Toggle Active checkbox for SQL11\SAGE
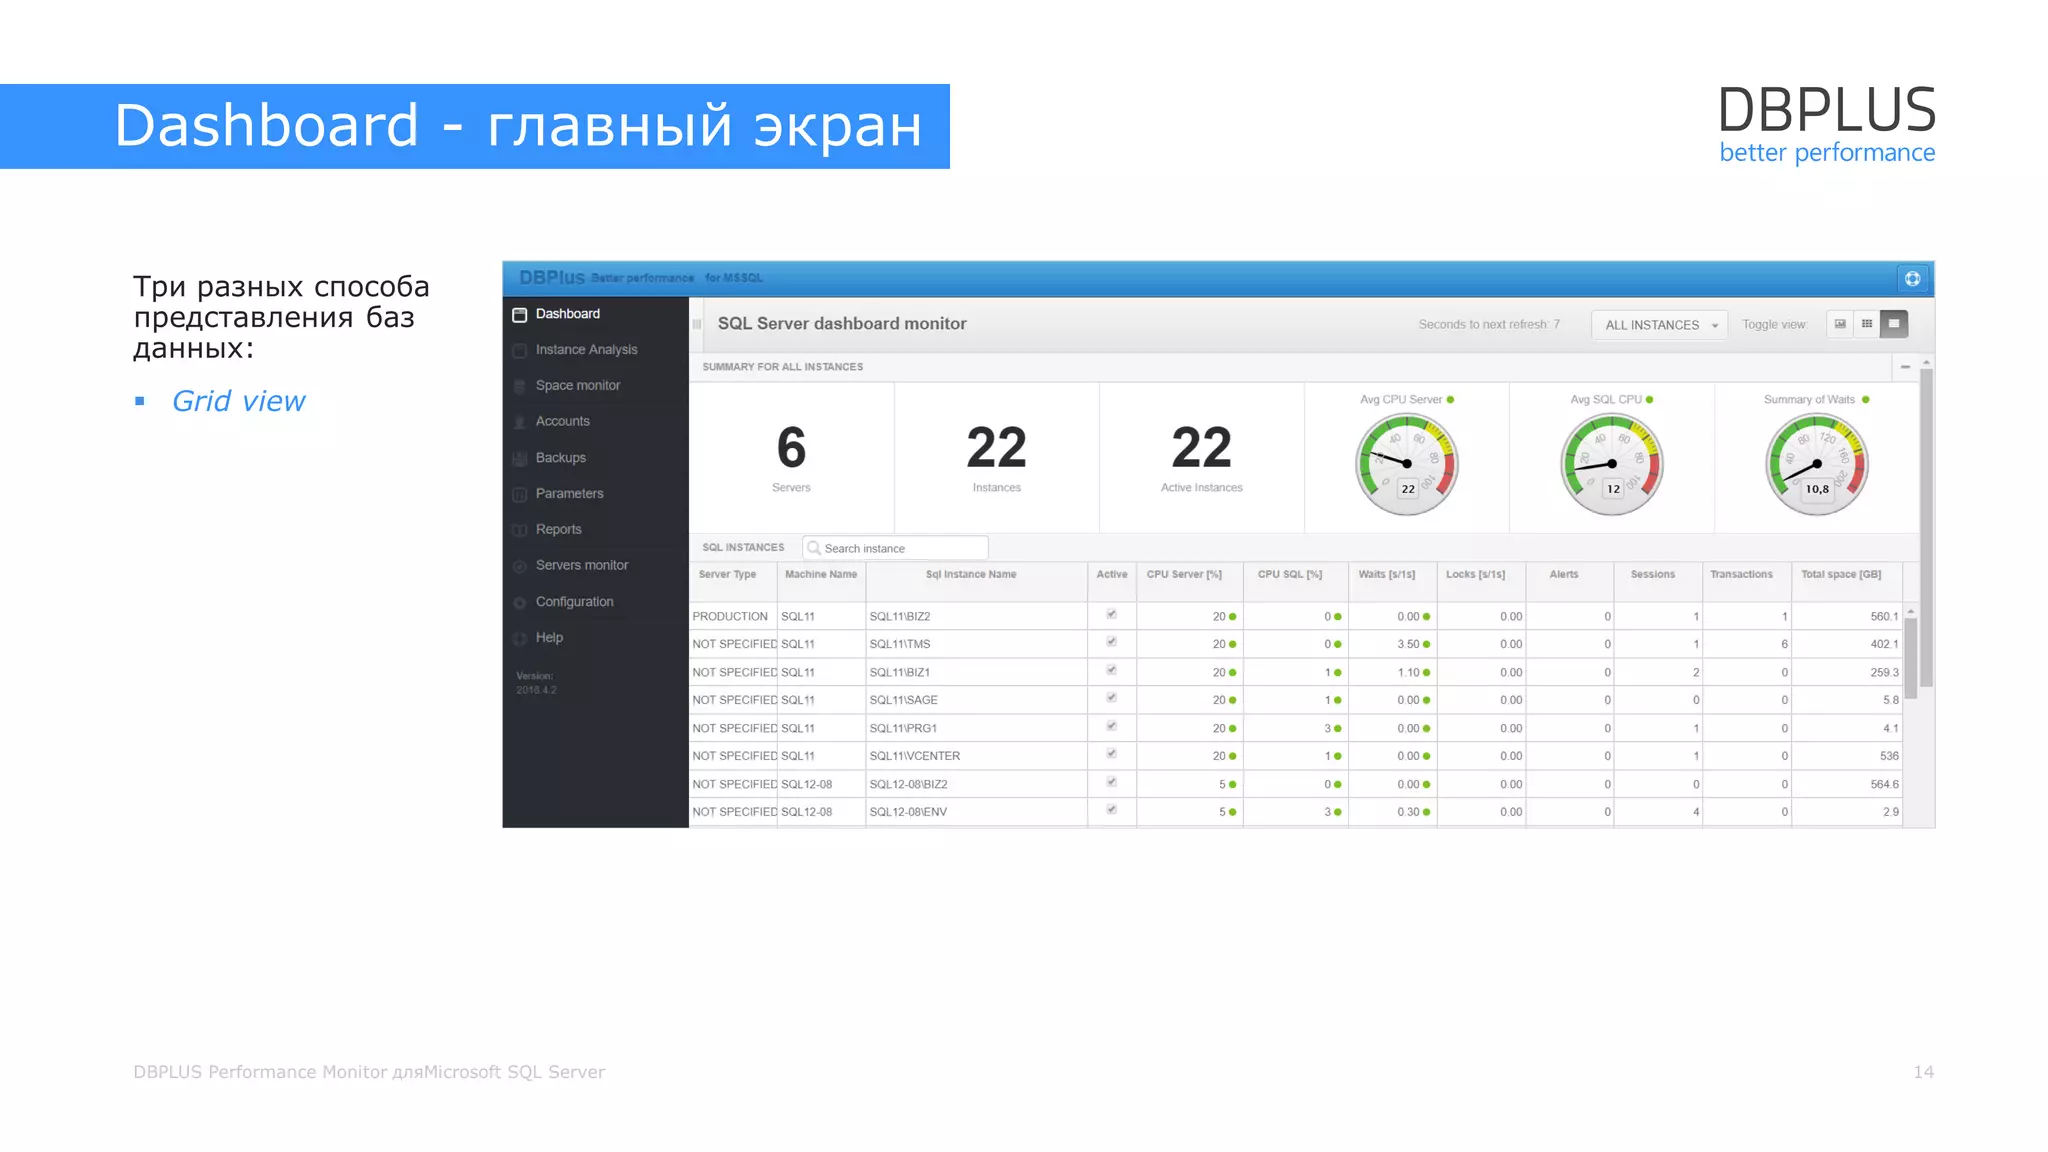The height and width of the screenshot is (1152, 2048). point(1111,698)
